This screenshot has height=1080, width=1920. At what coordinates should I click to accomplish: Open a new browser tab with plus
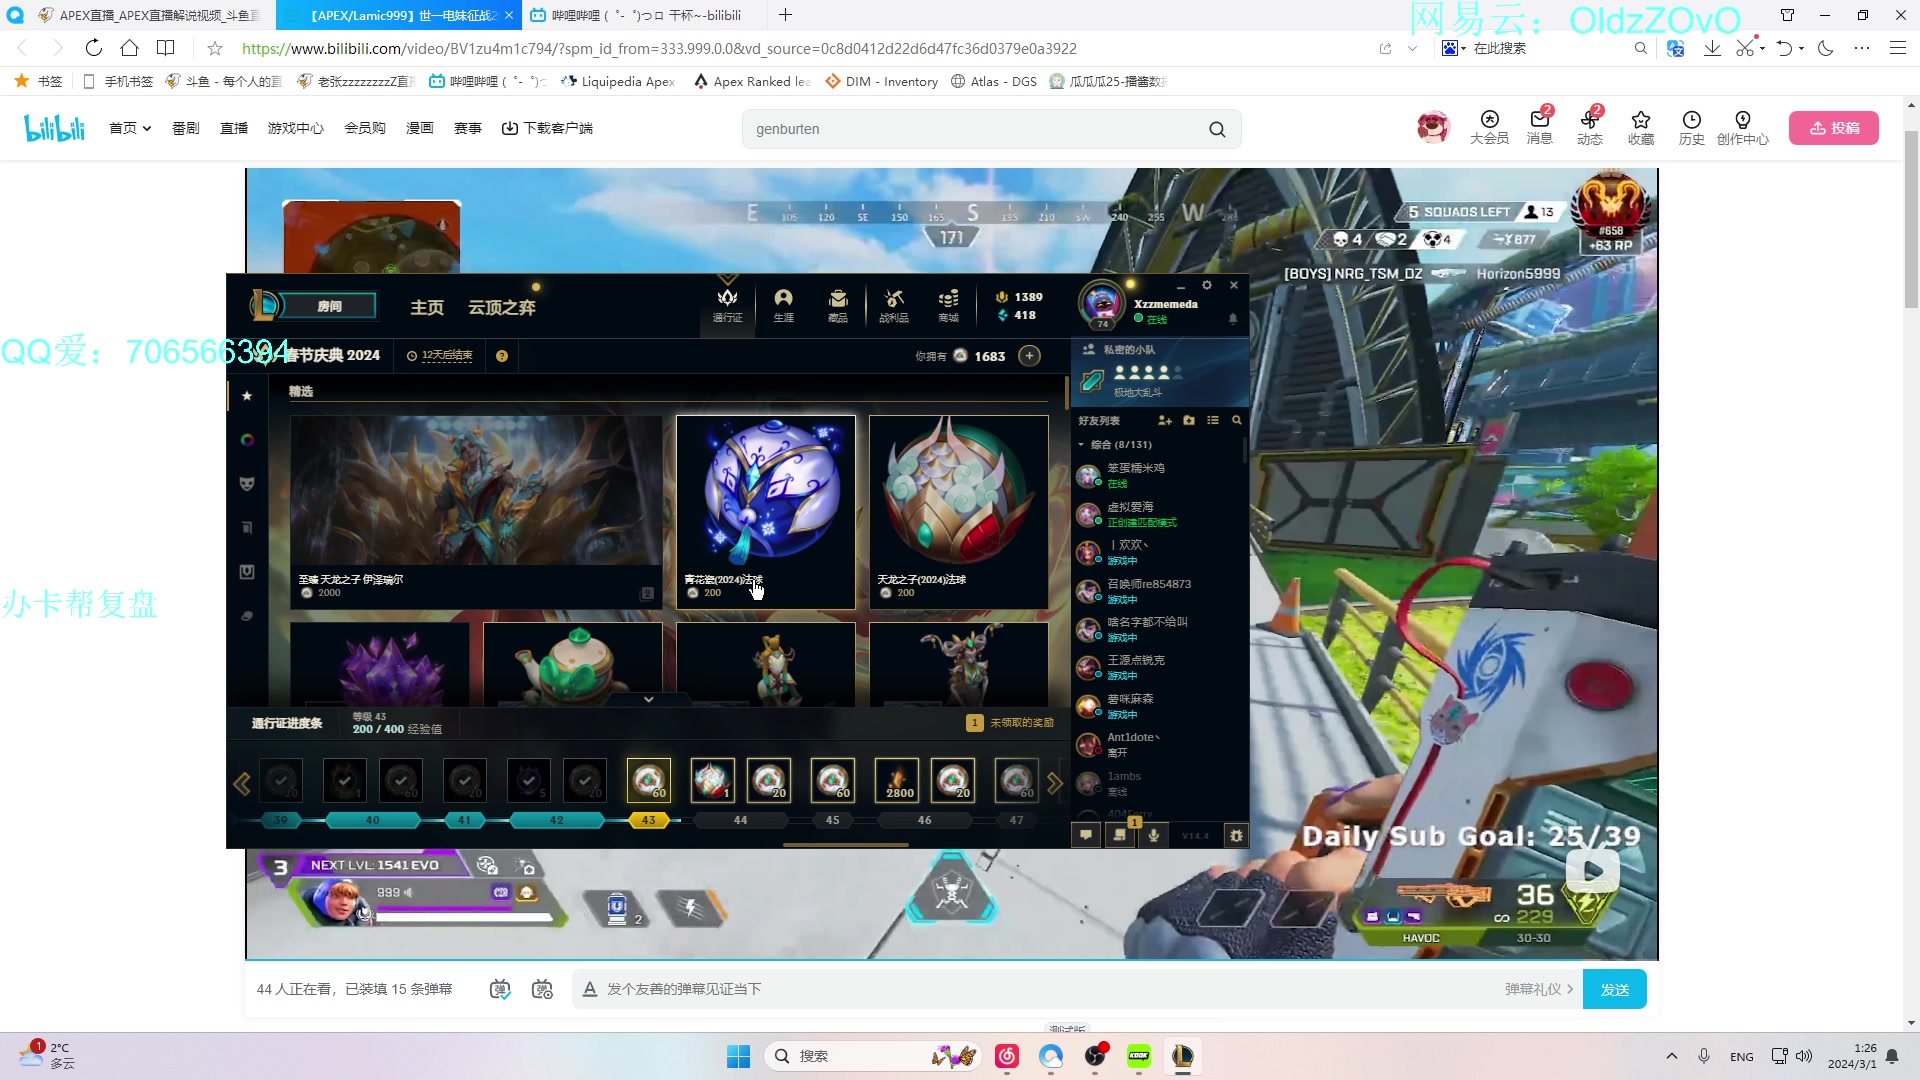pos(786,15)
